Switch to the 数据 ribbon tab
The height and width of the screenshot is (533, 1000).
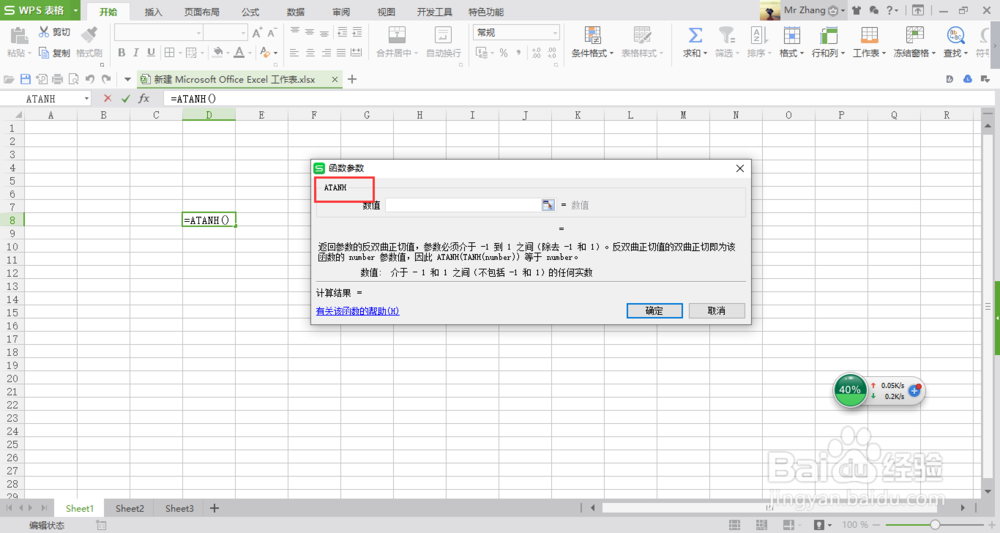295,12
